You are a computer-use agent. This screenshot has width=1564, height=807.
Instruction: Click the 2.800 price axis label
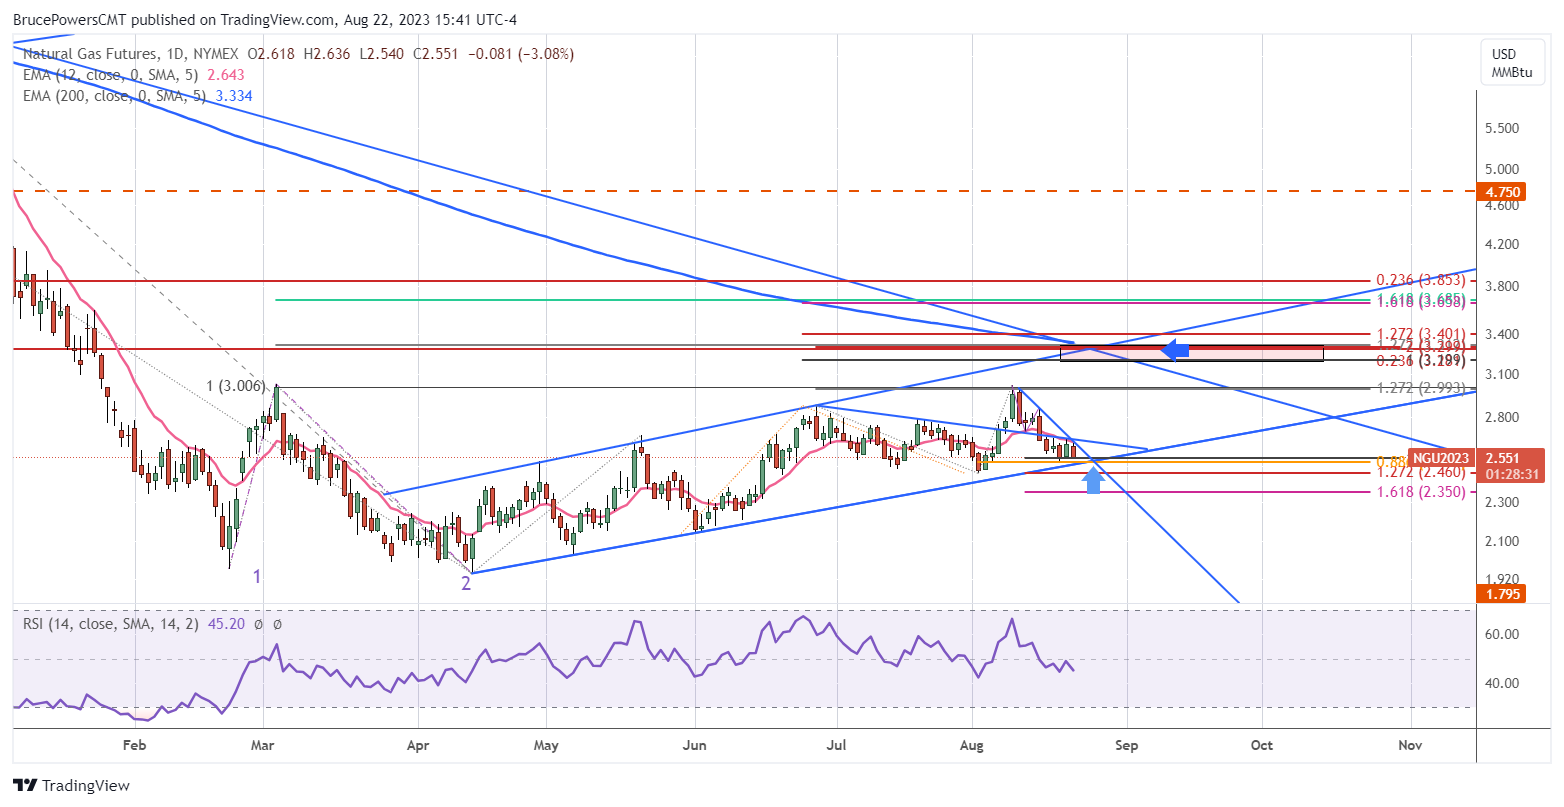[x=1502, y=417]
